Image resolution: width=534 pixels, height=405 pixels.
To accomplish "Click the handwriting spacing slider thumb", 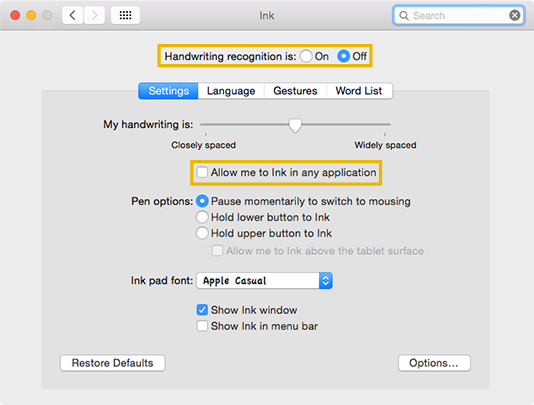I will click(x=295, y=126).
